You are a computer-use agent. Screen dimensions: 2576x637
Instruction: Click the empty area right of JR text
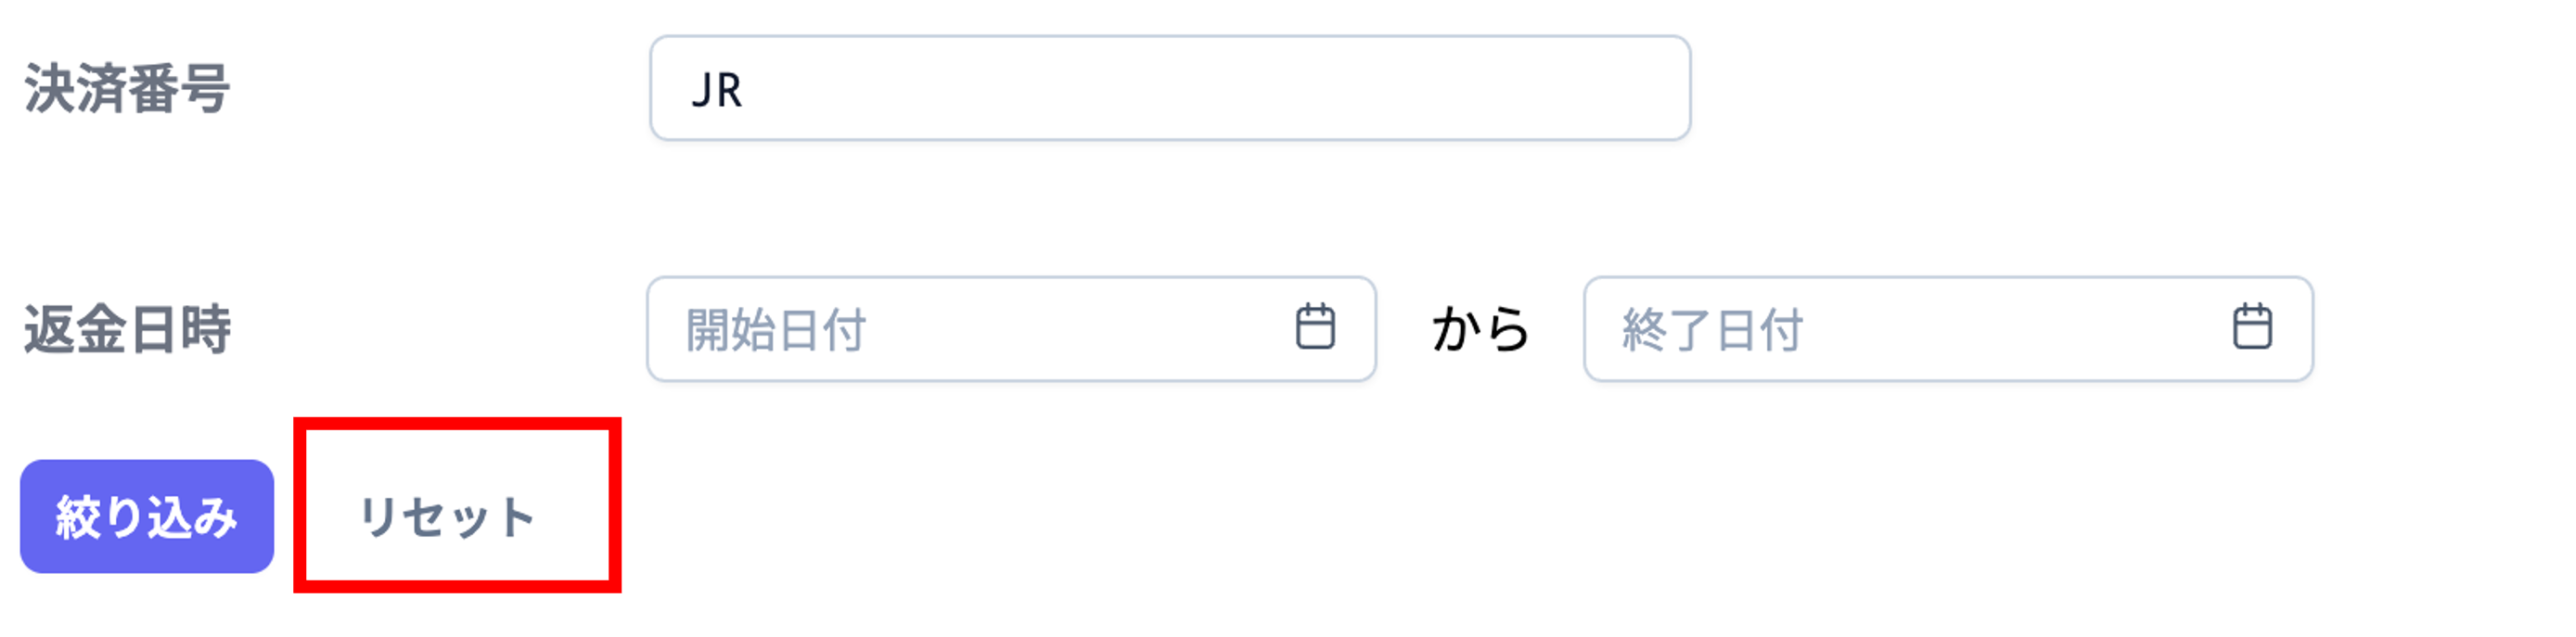click(x=1200, y=89)
